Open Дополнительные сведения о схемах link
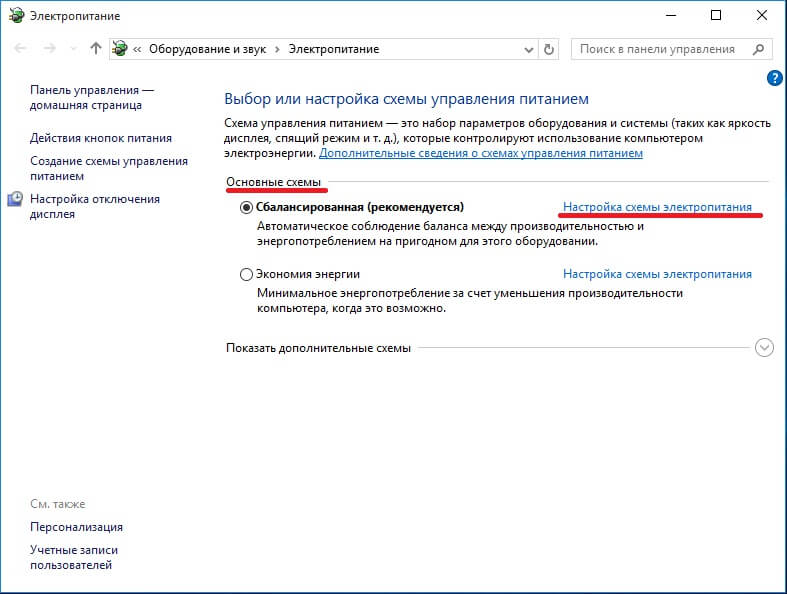The height and width of the screenshot is (594, 787). [x=480, y=153]
